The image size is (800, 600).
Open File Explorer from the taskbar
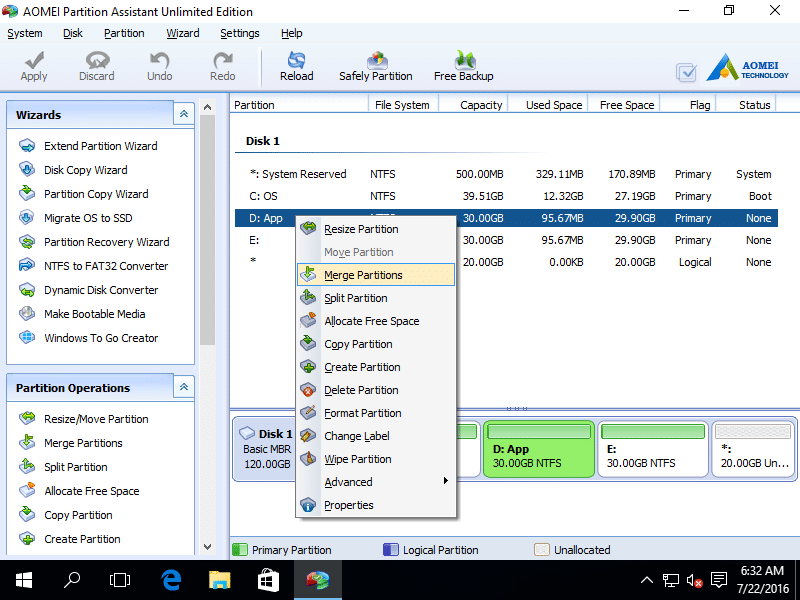pyautogui.click(x=220, y=580)
